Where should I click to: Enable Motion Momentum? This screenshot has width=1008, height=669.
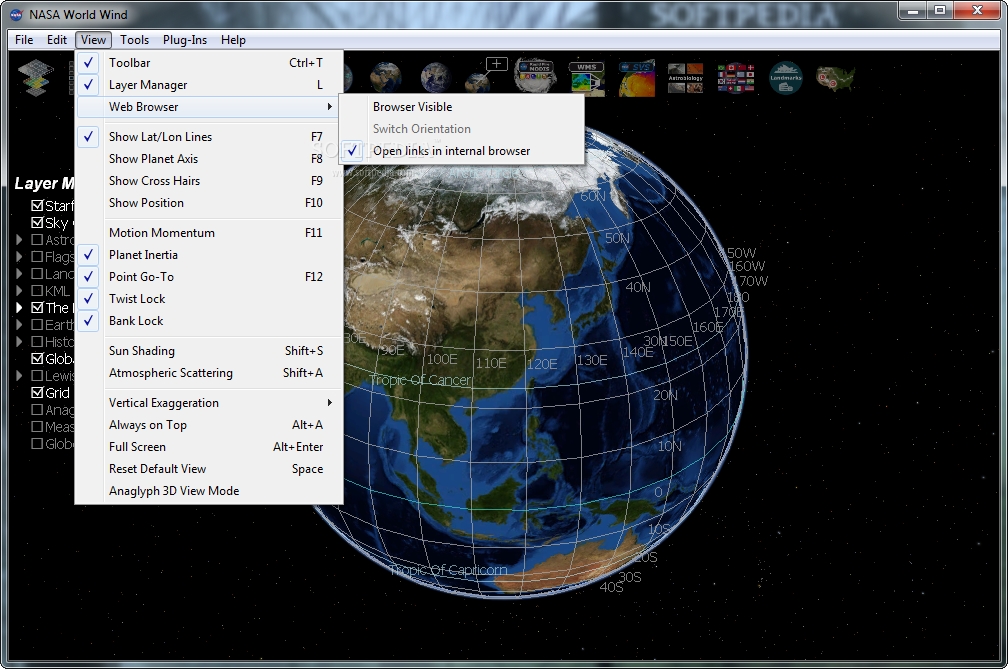point(209,233)
